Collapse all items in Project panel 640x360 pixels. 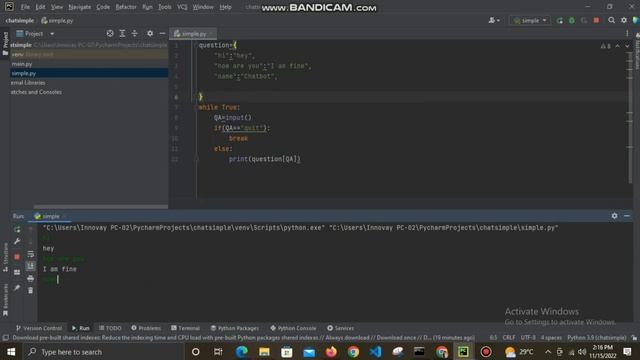(x=134, y=33)
